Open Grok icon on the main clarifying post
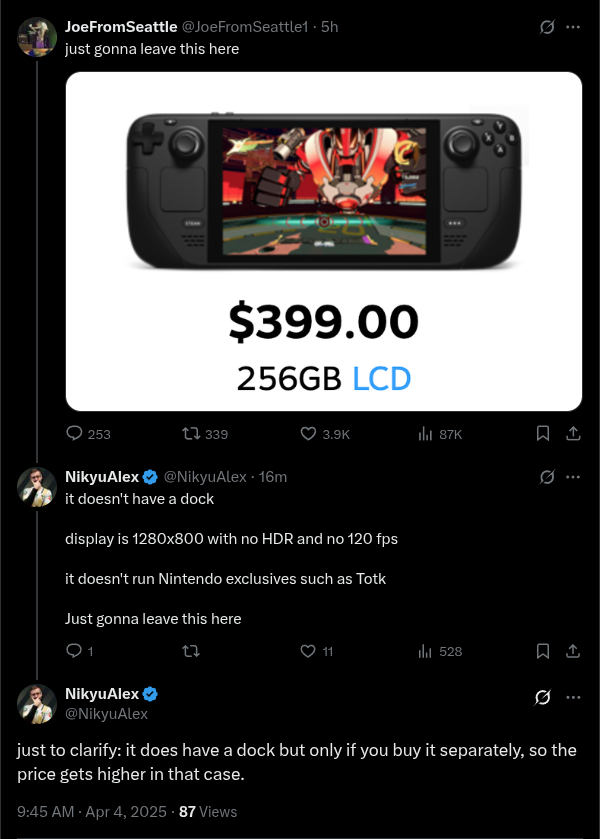The height and width of the screenshot is (839, 600). click(542, 697)
